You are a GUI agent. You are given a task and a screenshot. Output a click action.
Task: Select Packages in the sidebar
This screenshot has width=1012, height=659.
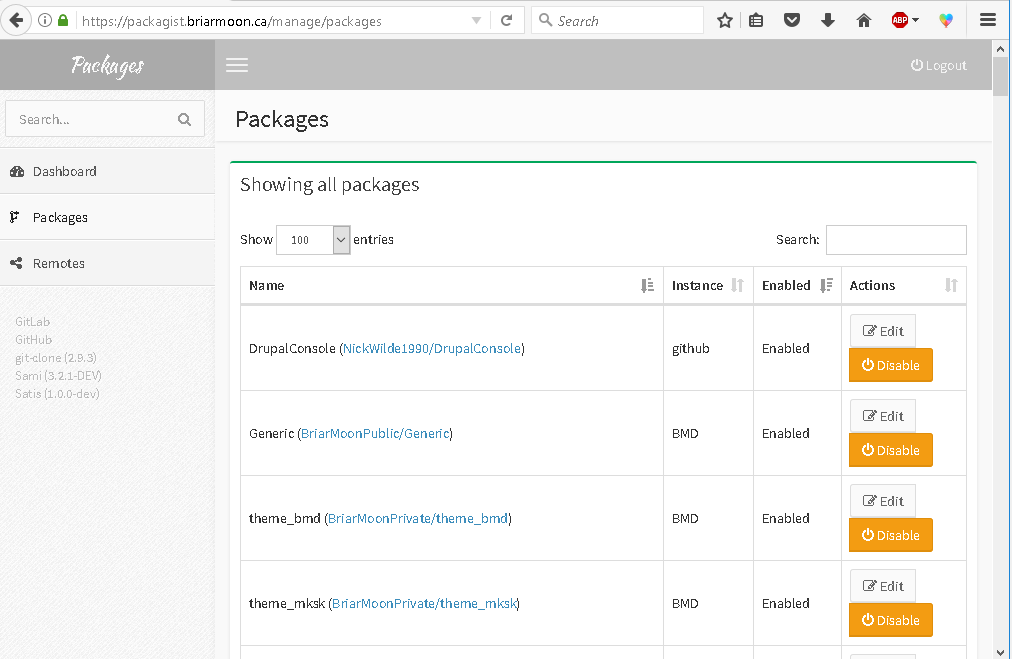pyautogui.click(x=107, y=218)
